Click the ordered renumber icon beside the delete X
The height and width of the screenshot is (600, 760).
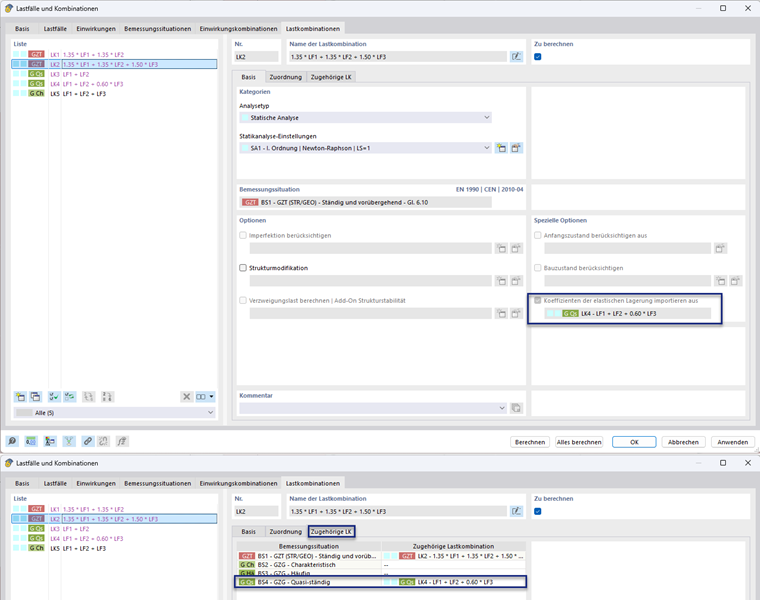tap(107, 396)
